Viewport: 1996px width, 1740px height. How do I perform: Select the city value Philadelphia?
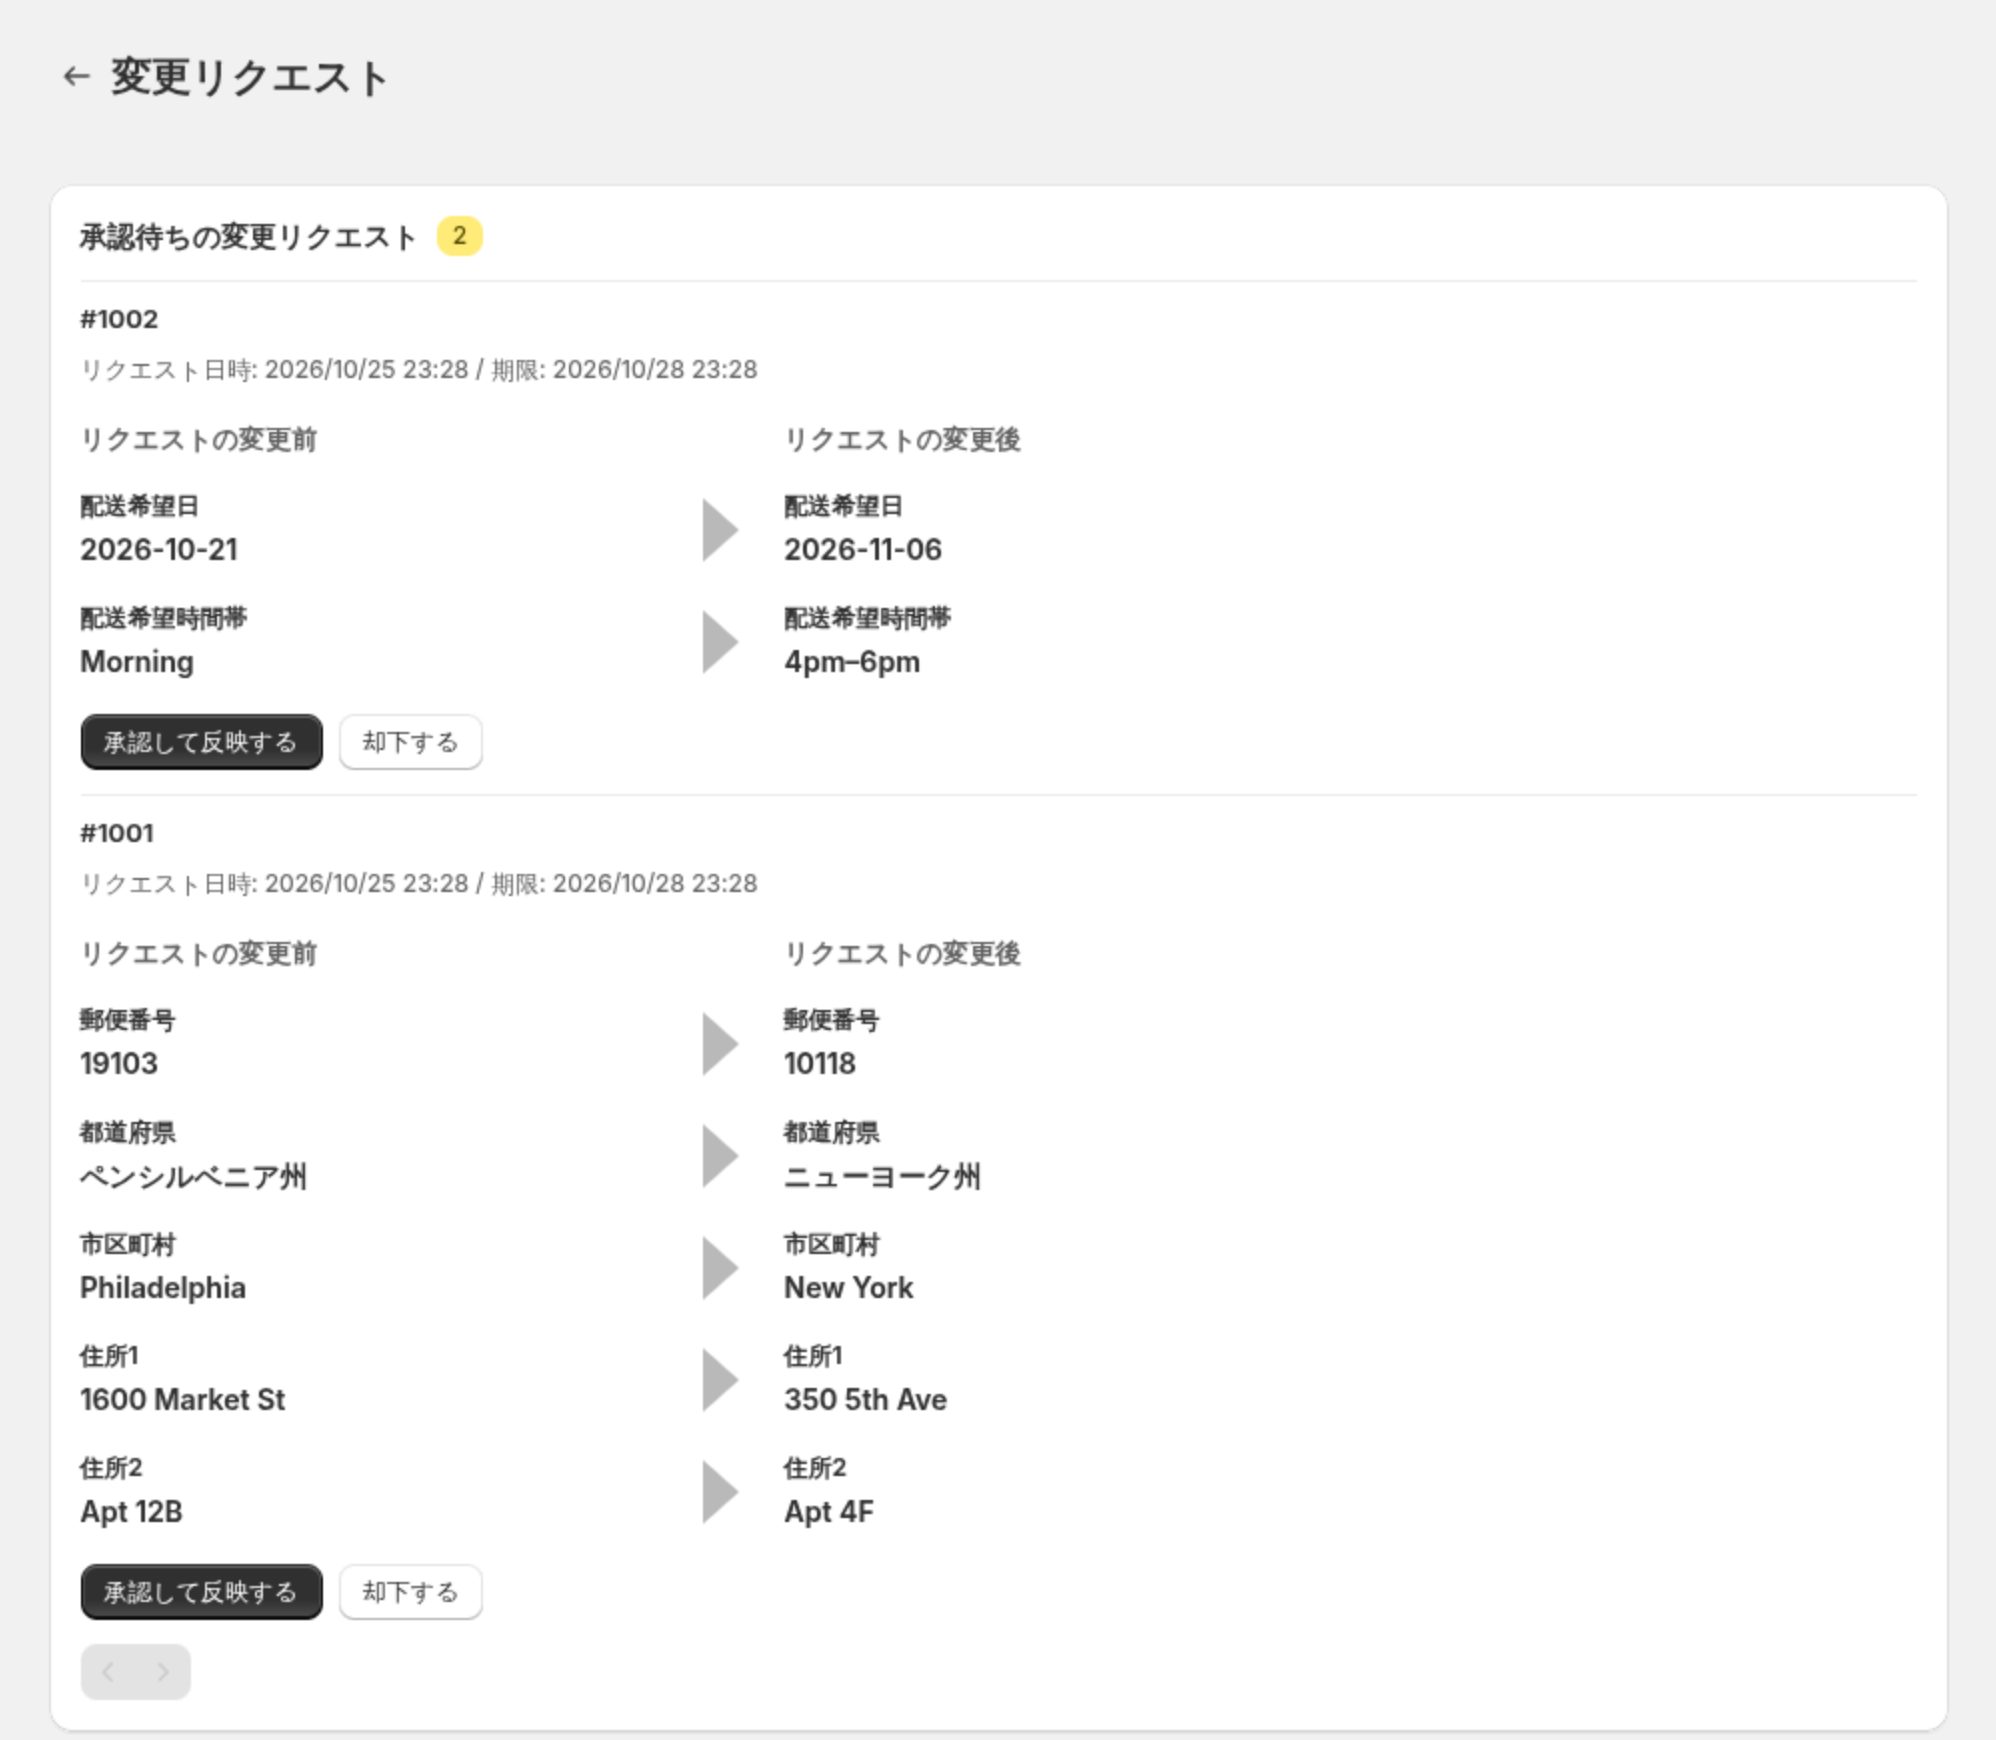pyautogui.click(x=163, y=1288)
